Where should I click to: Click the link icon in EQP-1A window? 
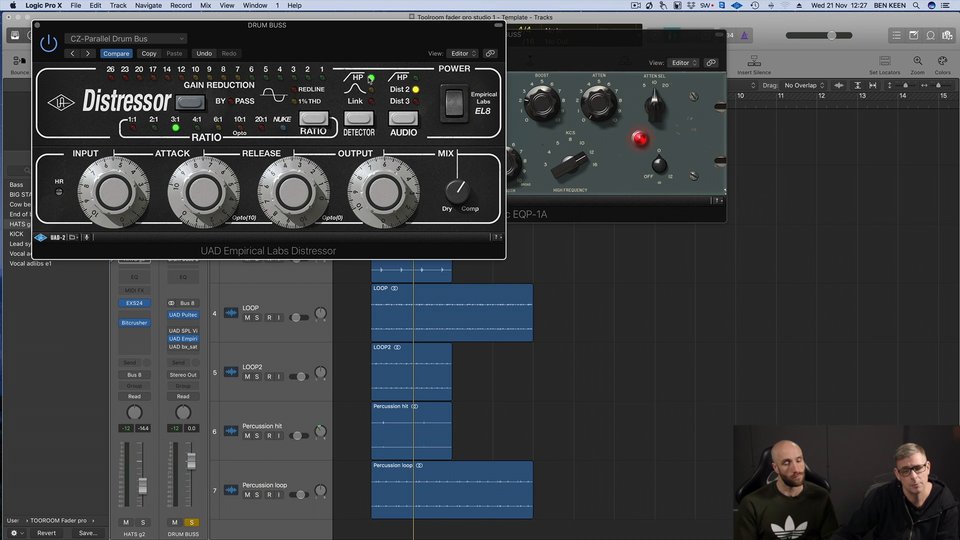[710, 62]
